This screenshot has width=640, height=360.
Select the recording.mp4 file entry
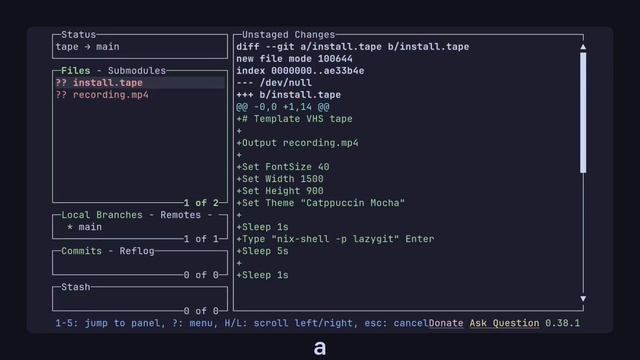click(x=140, y=95)
